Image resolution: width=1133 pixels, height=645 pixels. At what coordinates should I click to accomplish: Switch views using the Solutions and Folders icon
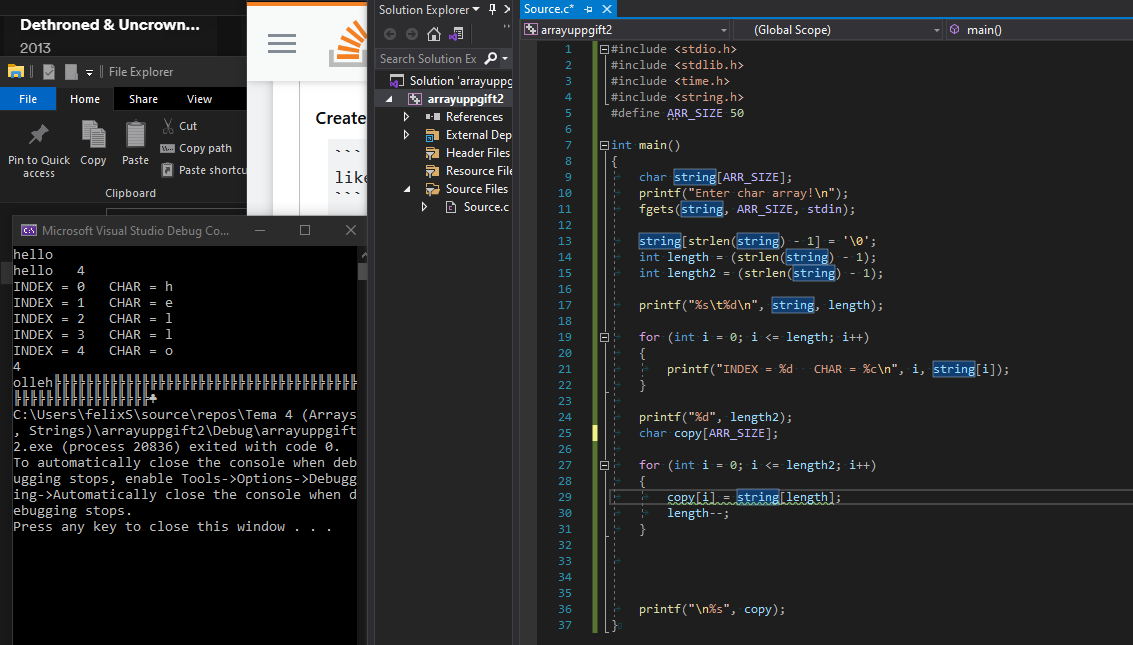pos(456,34)
